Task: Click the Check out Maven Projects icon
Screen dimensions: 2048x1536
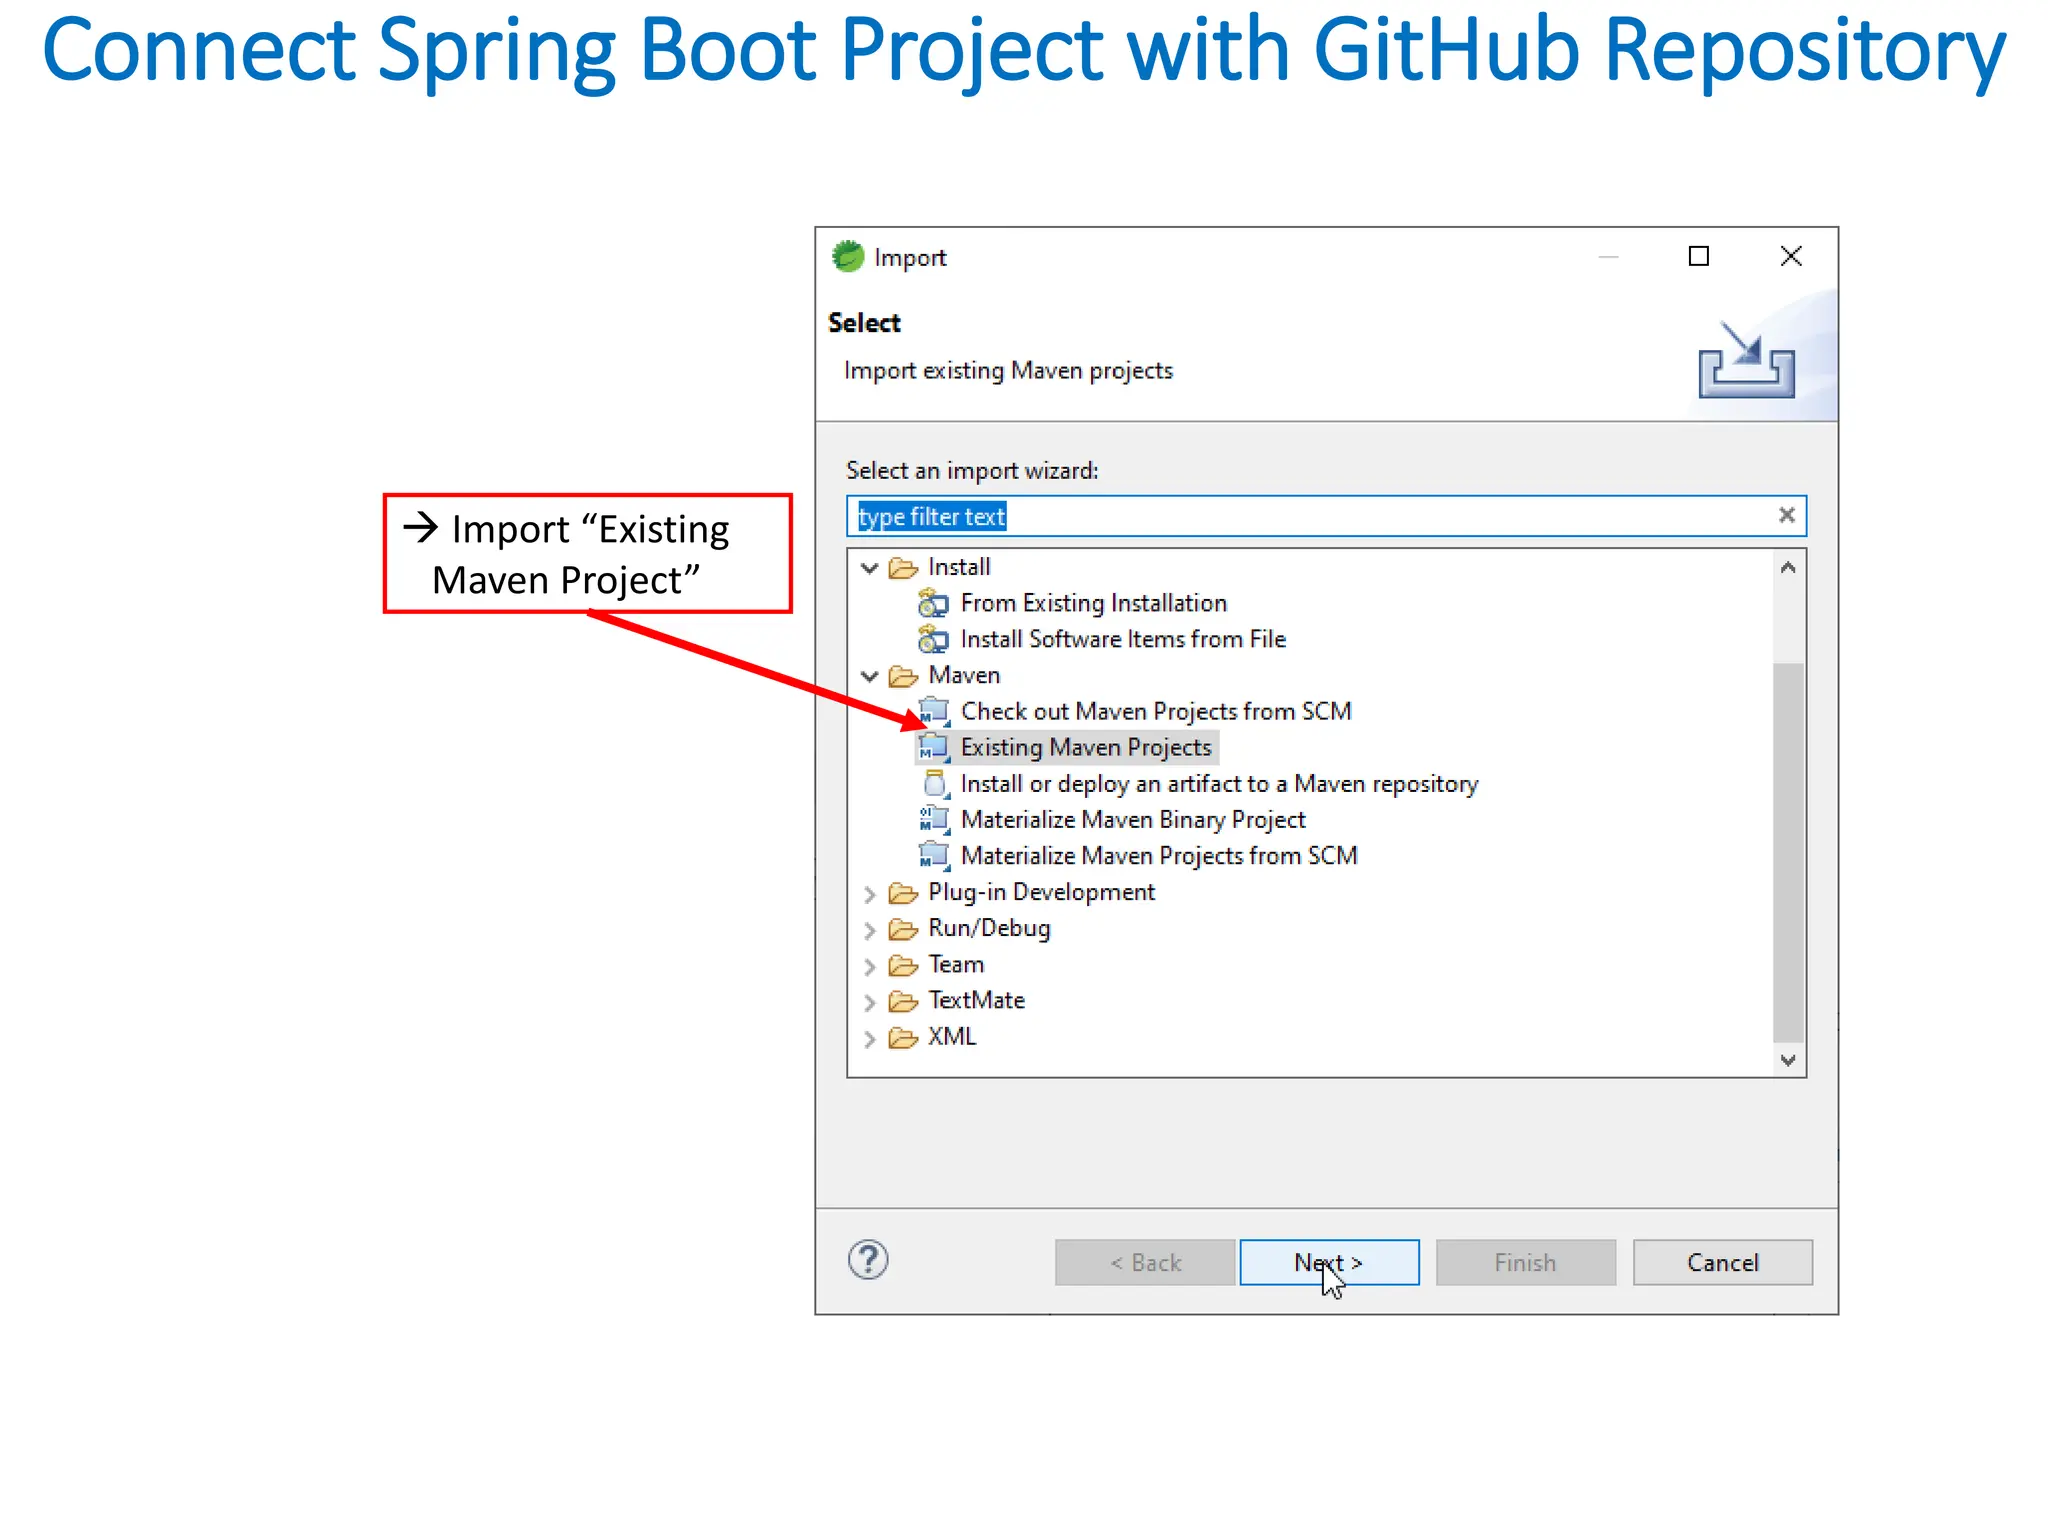Action: (x=933, y=711)
